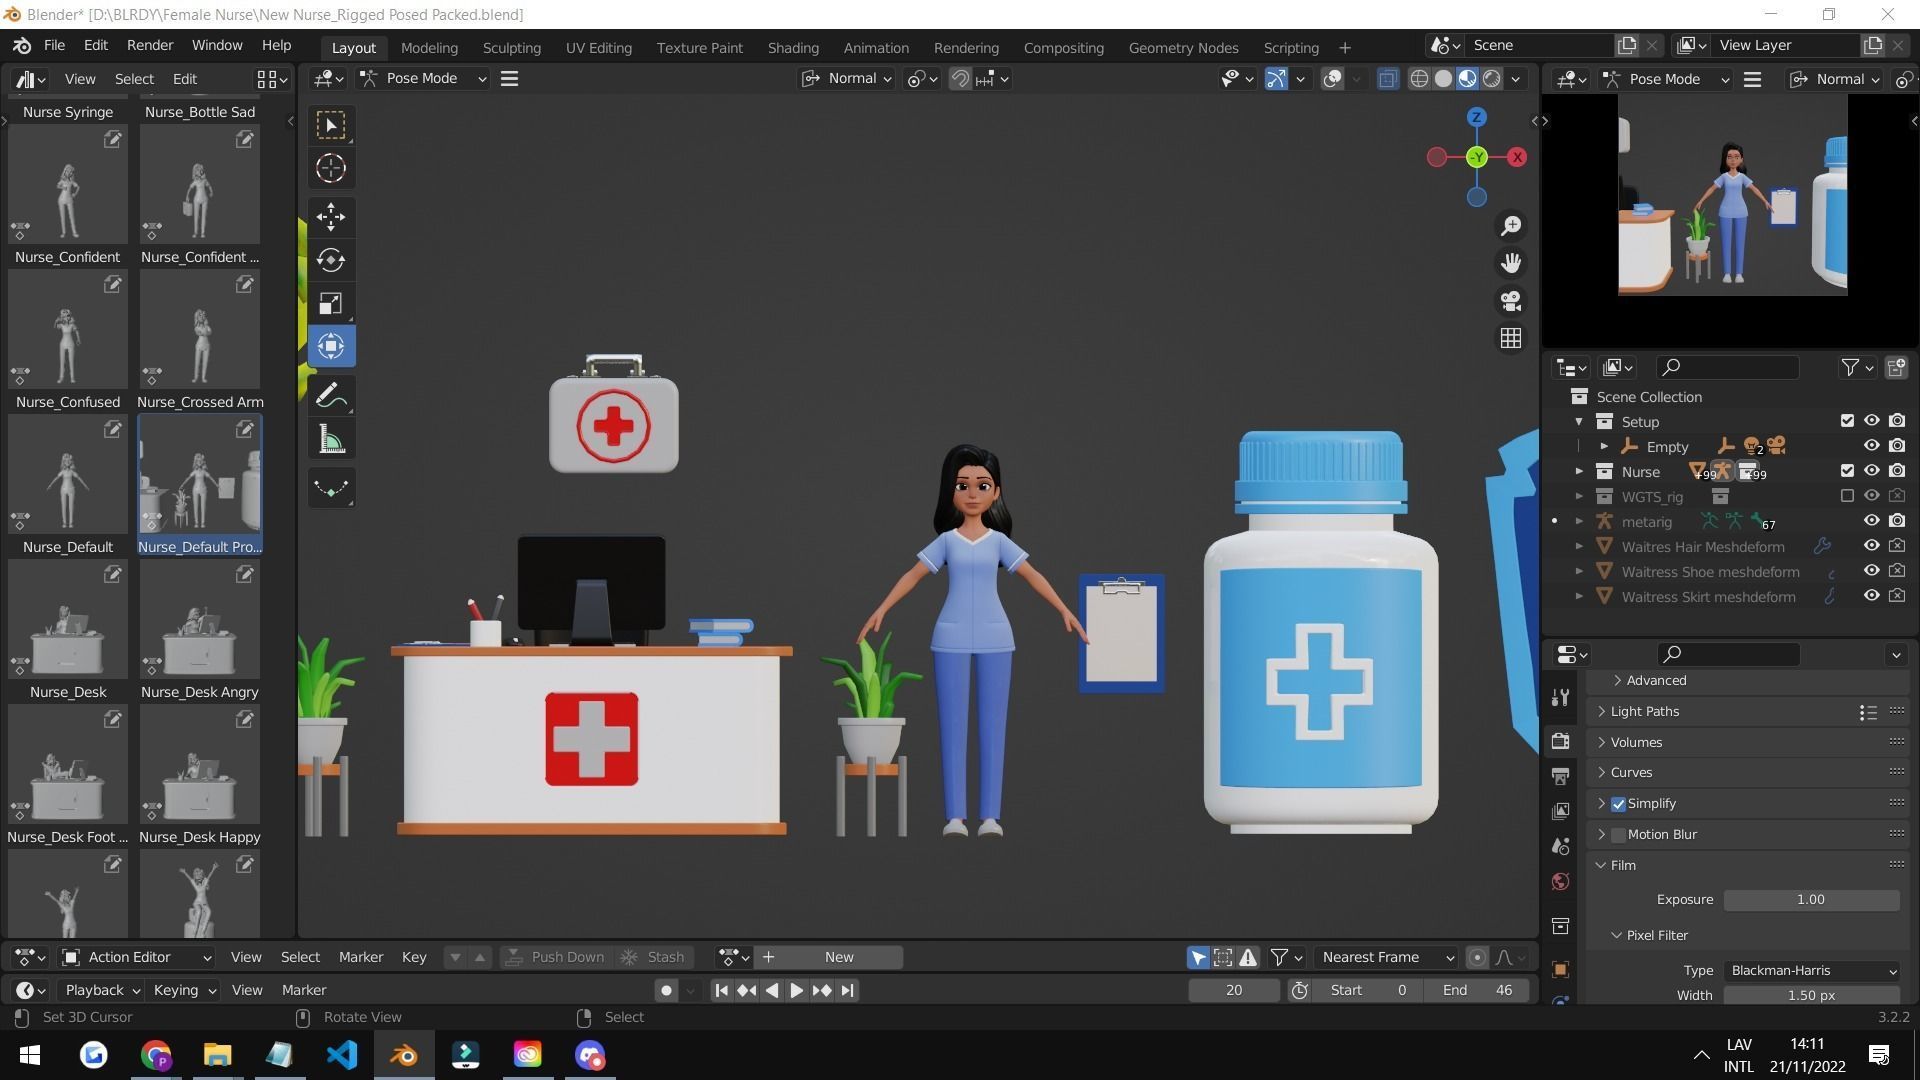Switch perspective/orthographic grid icon
Image resolution: width=1920 pixels, height=1080 pixels.
pyautogui.click(x=1511, y=338)
